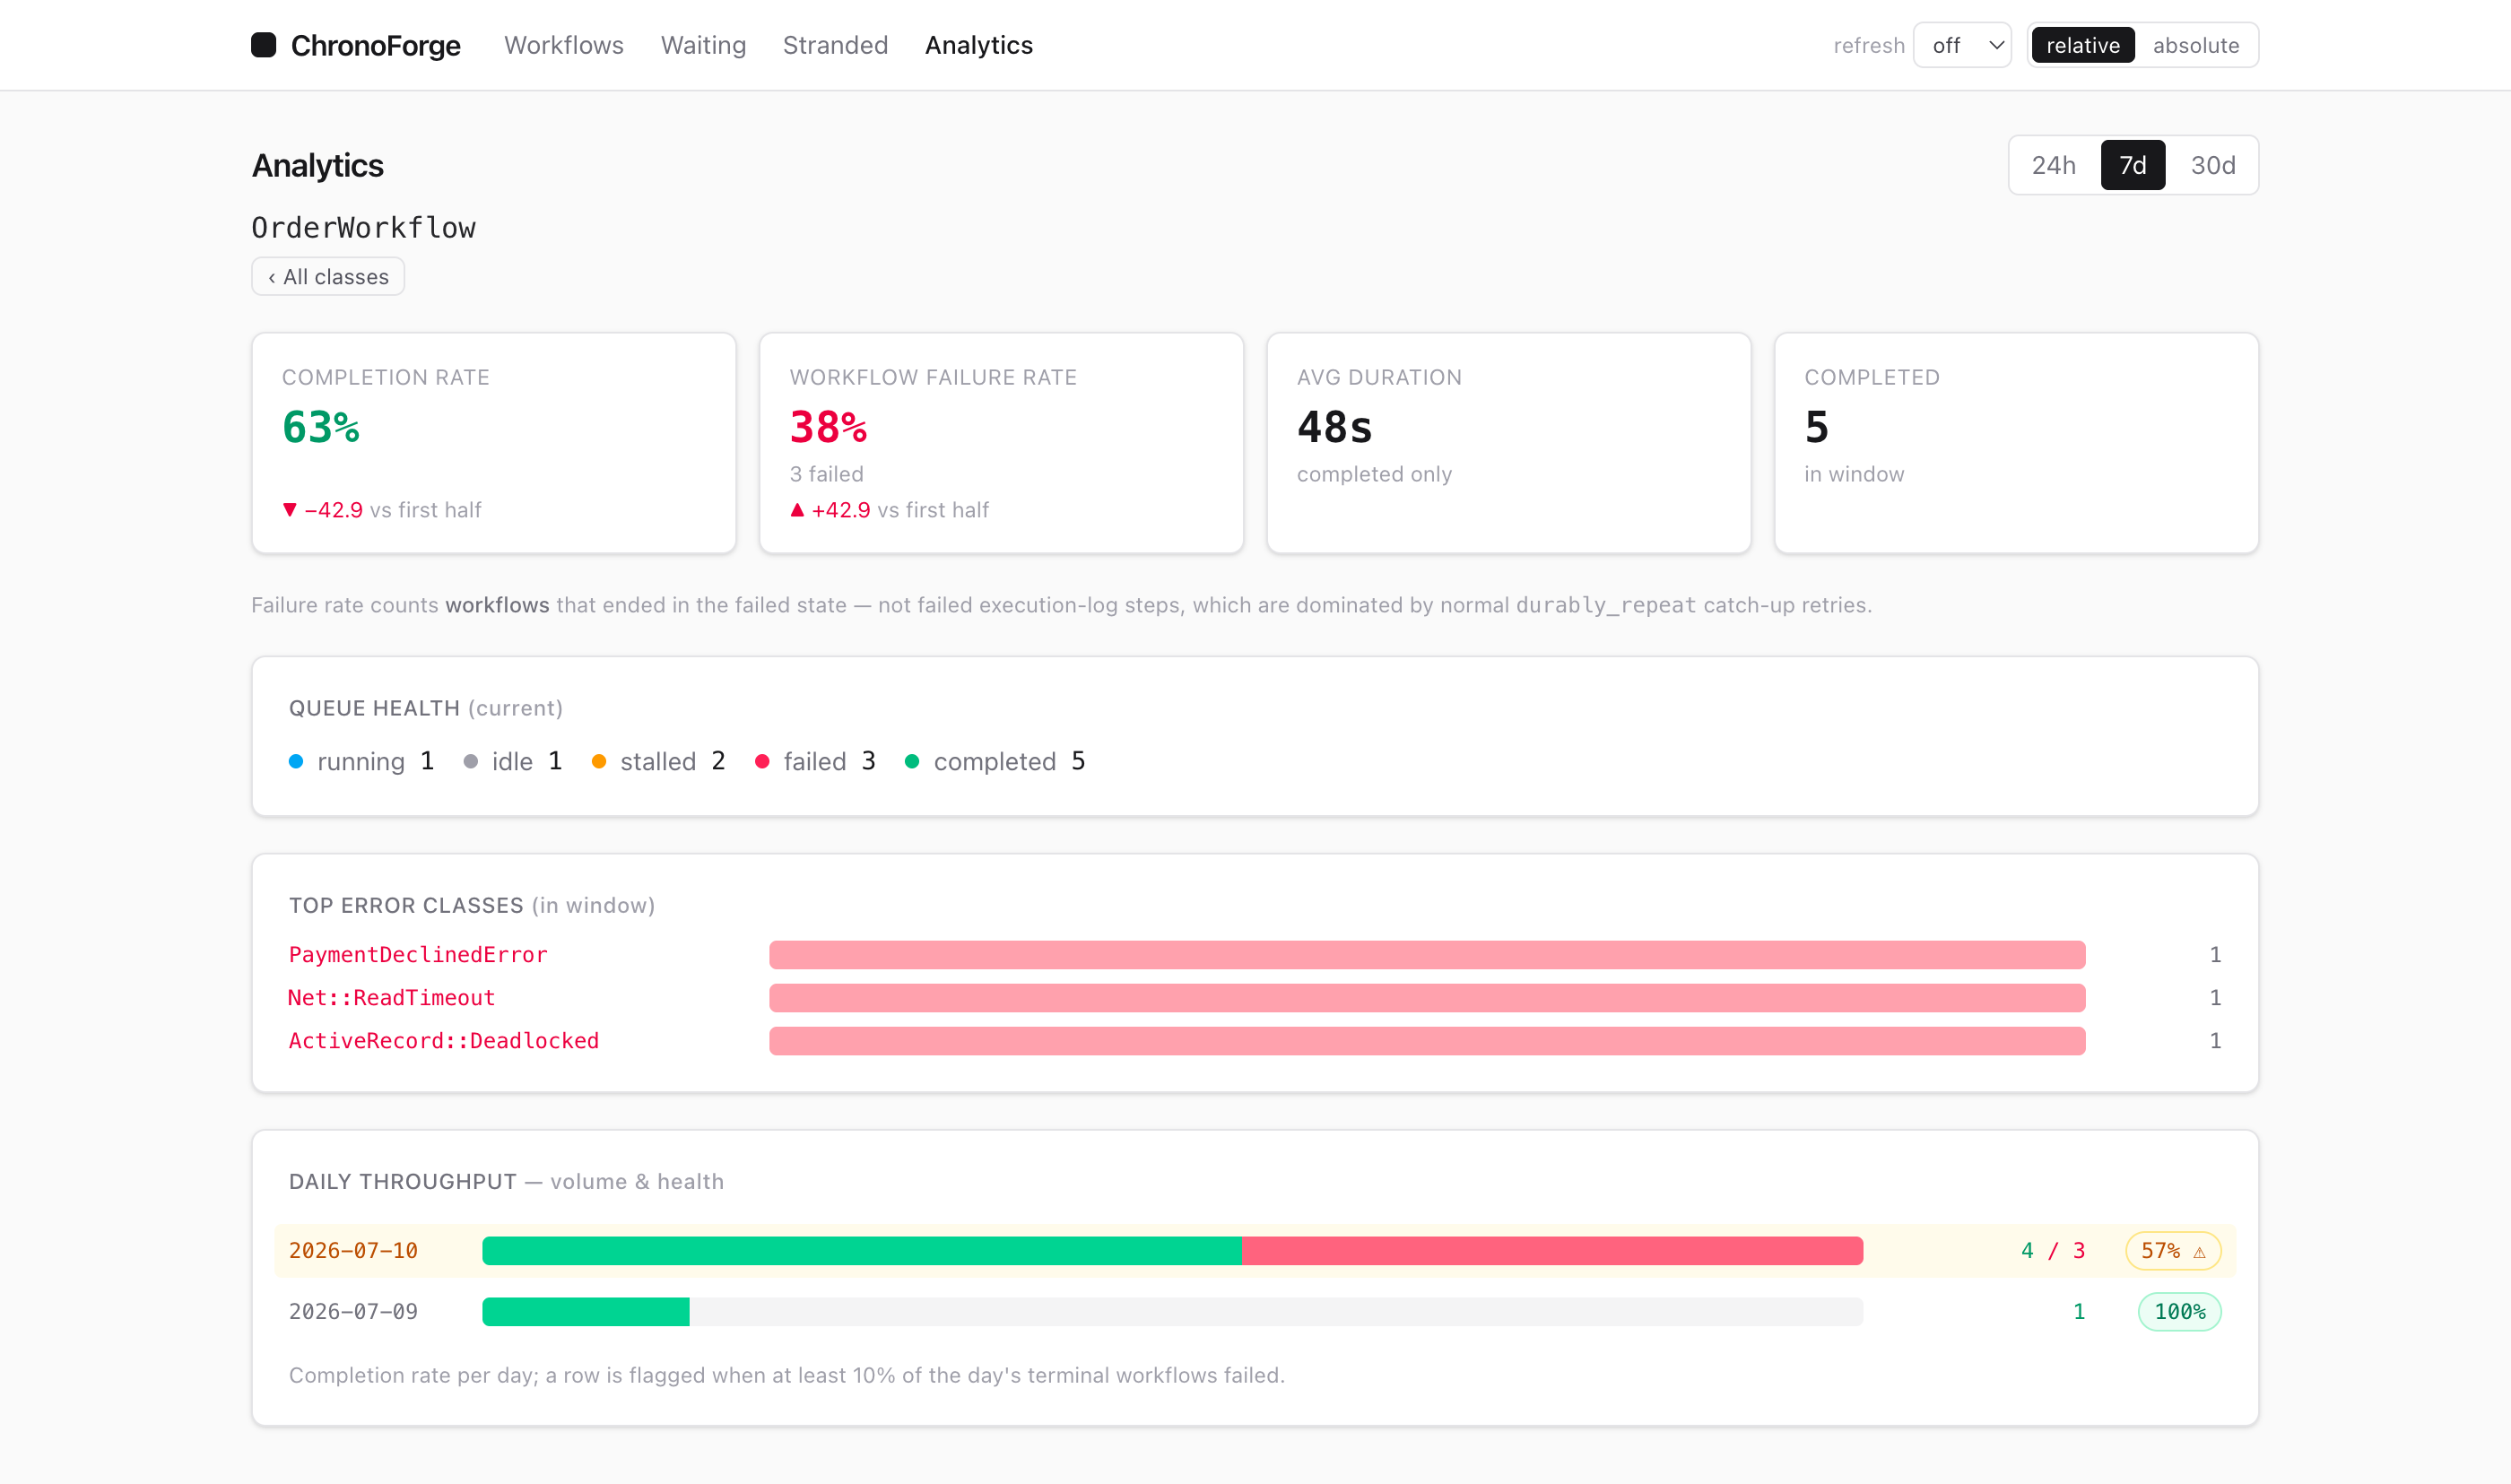Switch to the Stranded tab
Viewport: 2511px width, 1484px height.
(x=835, y=45)
